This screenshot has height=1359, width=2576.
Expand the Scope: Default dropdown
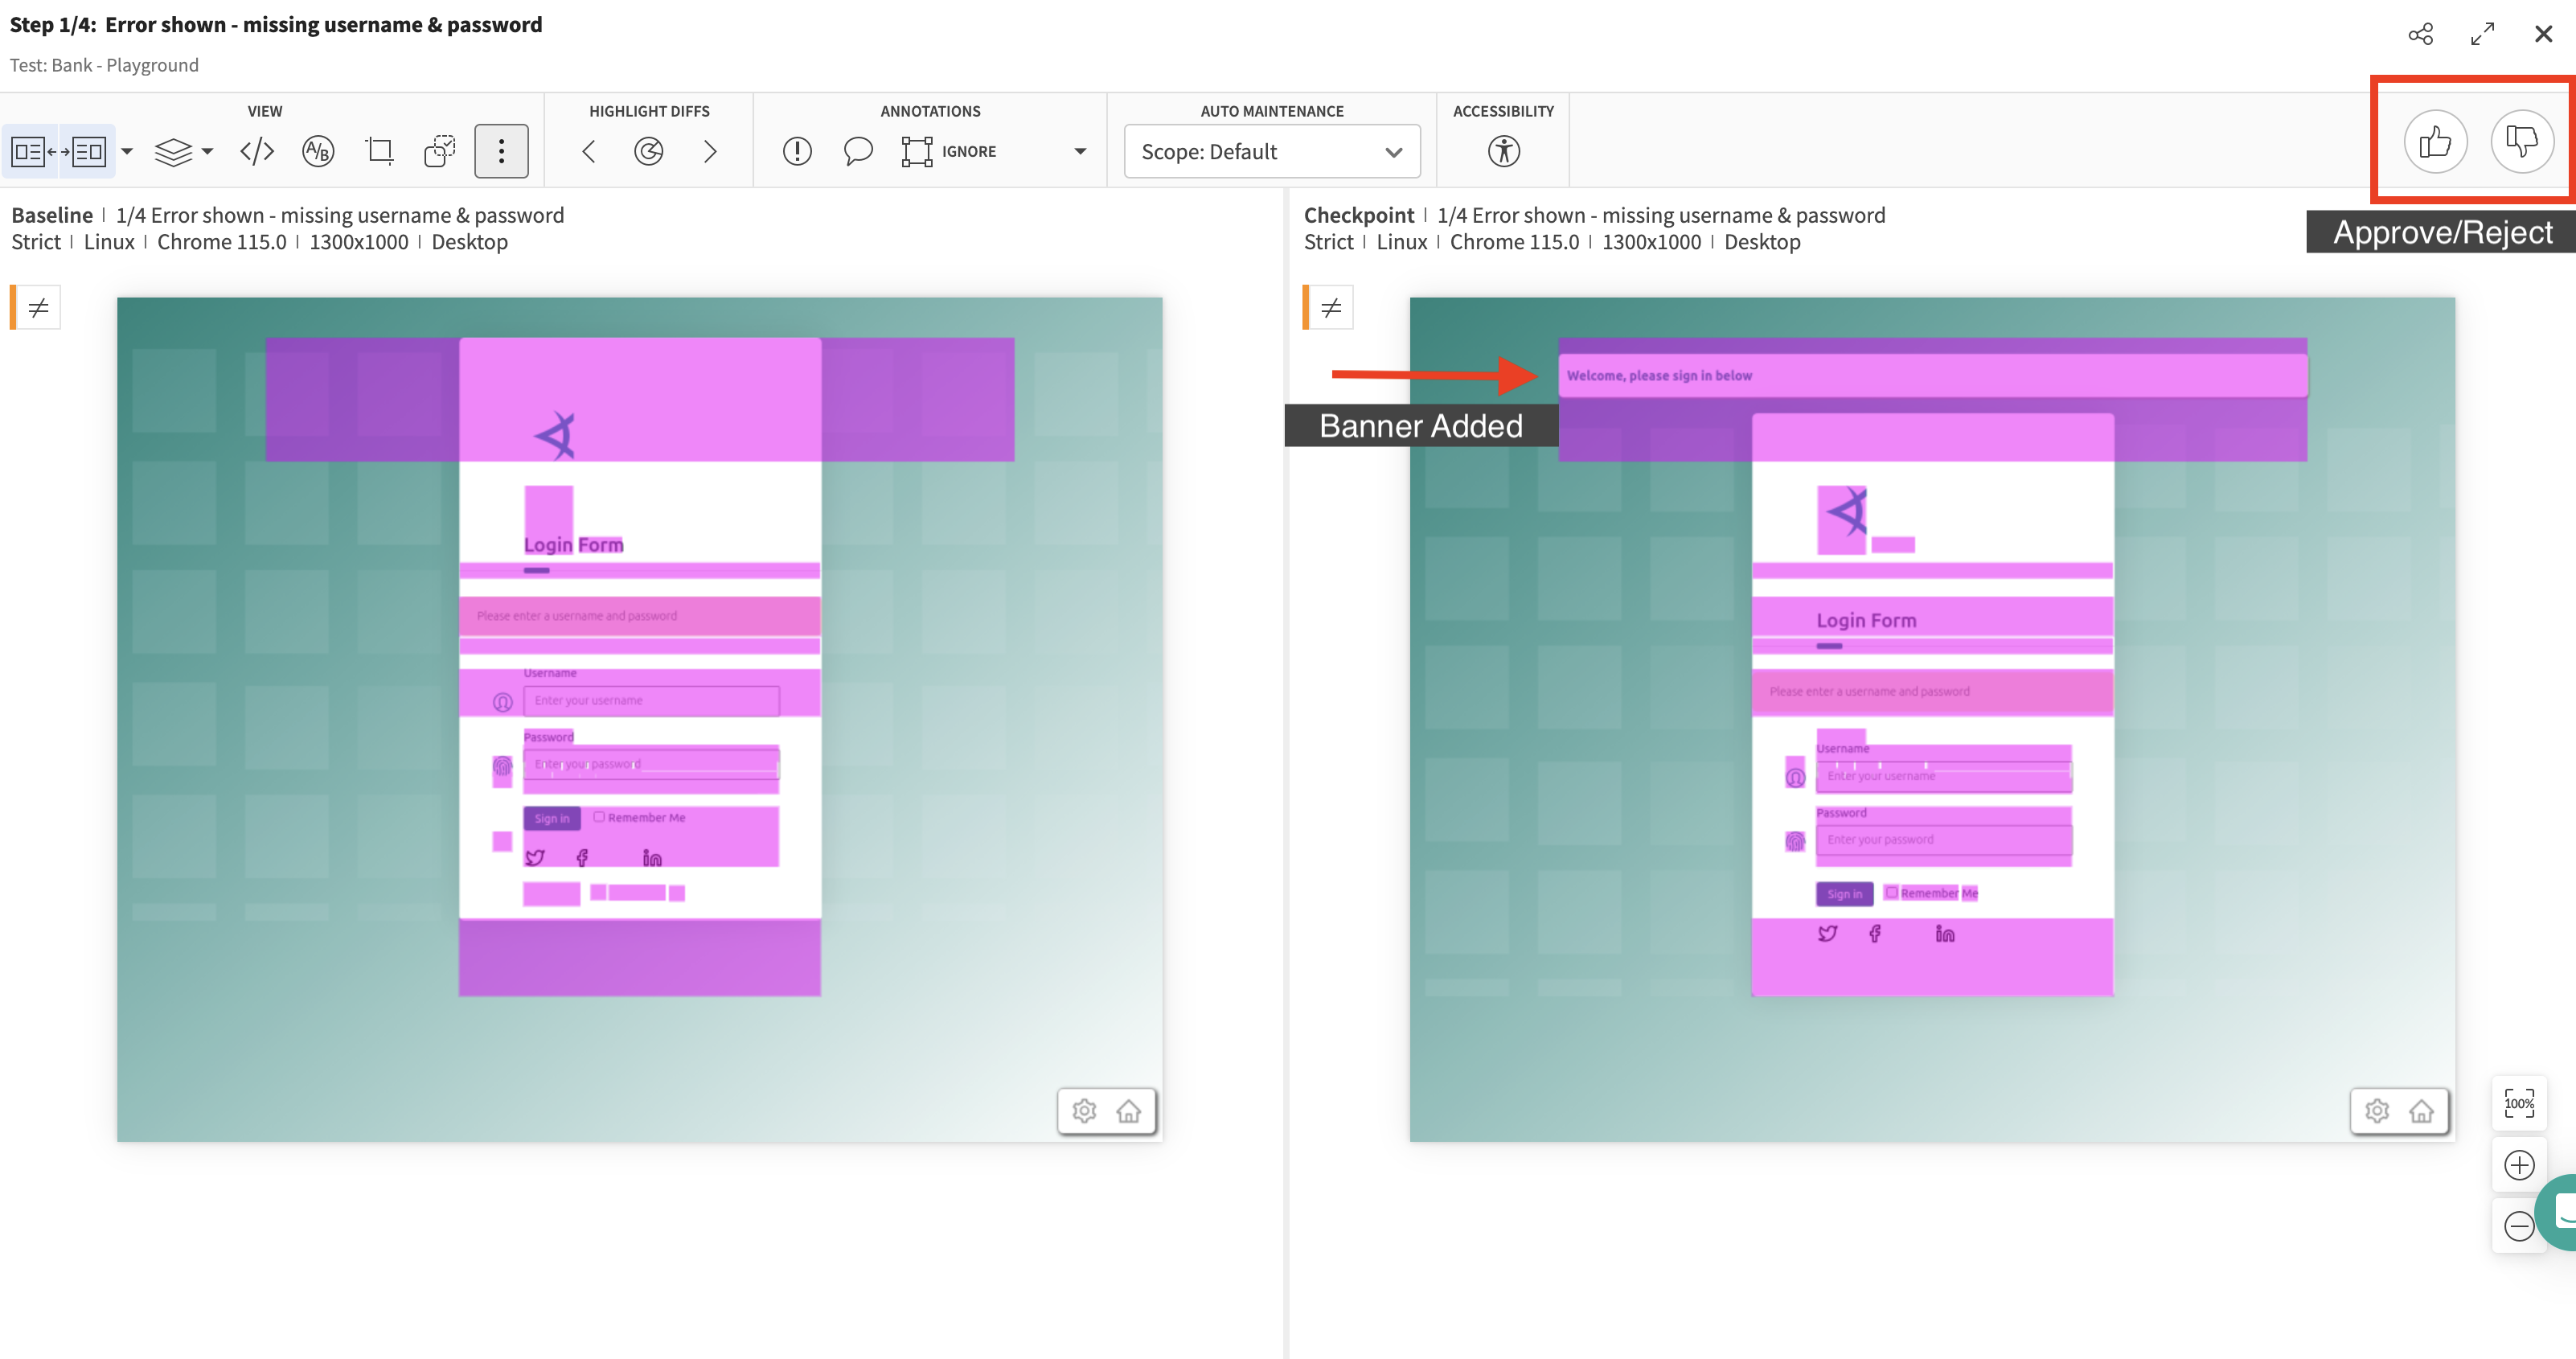[x=1271, y=152]
